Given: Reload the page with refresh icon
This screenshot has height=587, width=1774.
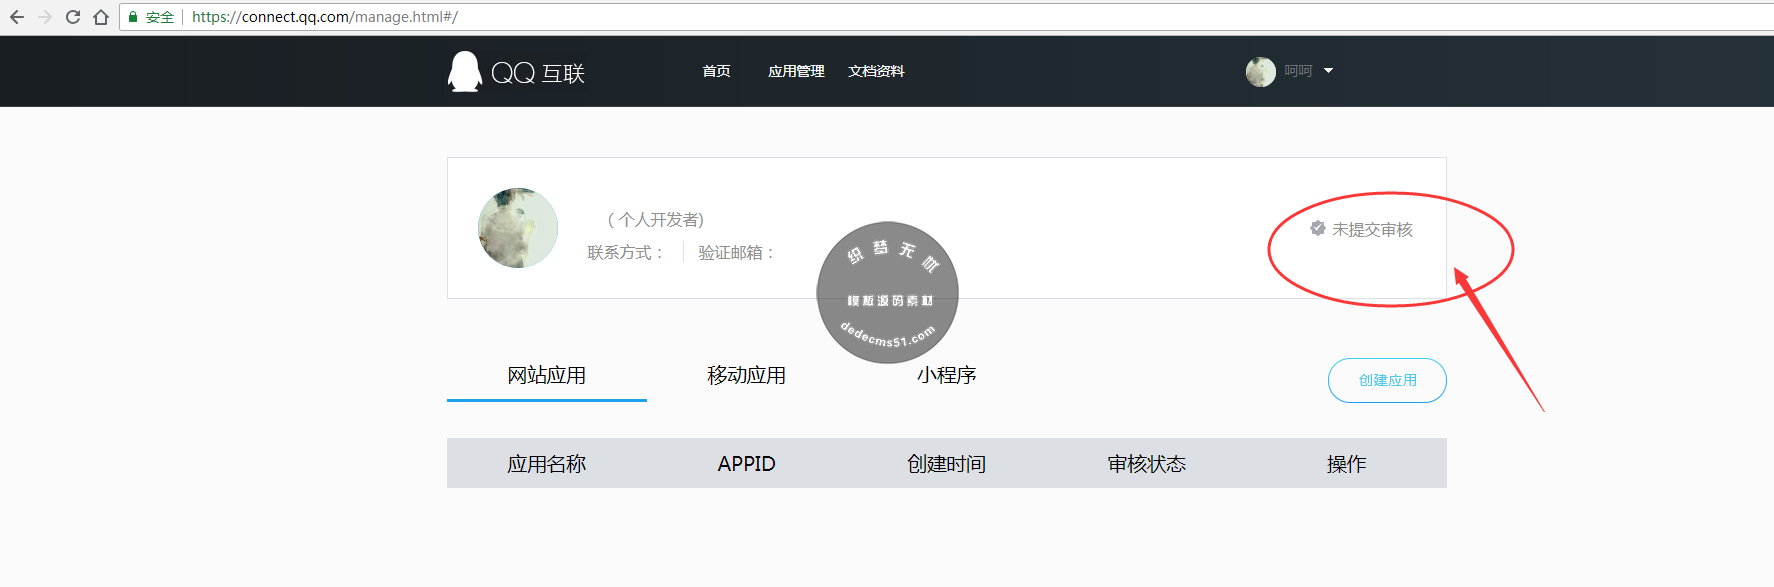Looking at the screenshot, I should (73, 17).
